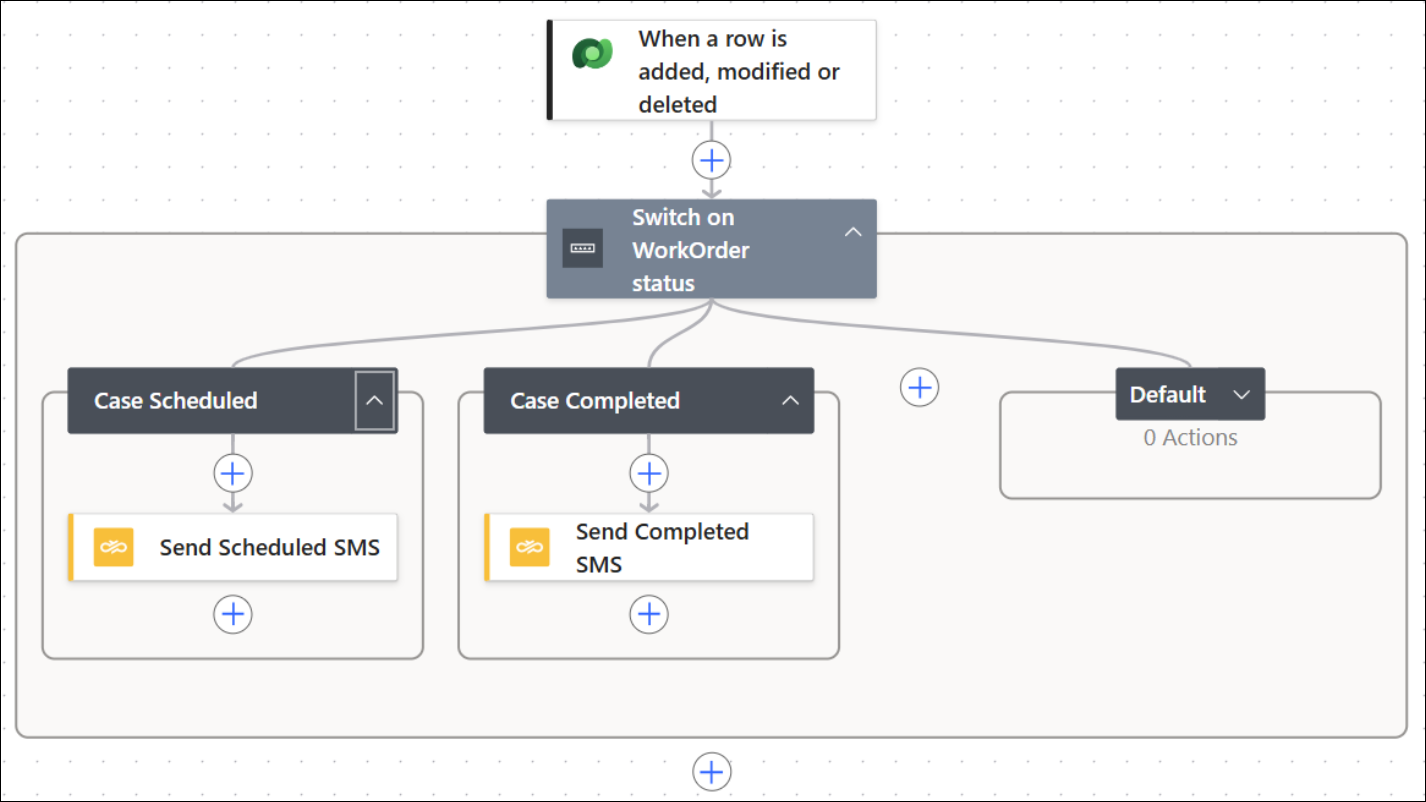Collapse the Case Scheduled branch
1426x802 pixels.
coord(375,401)
